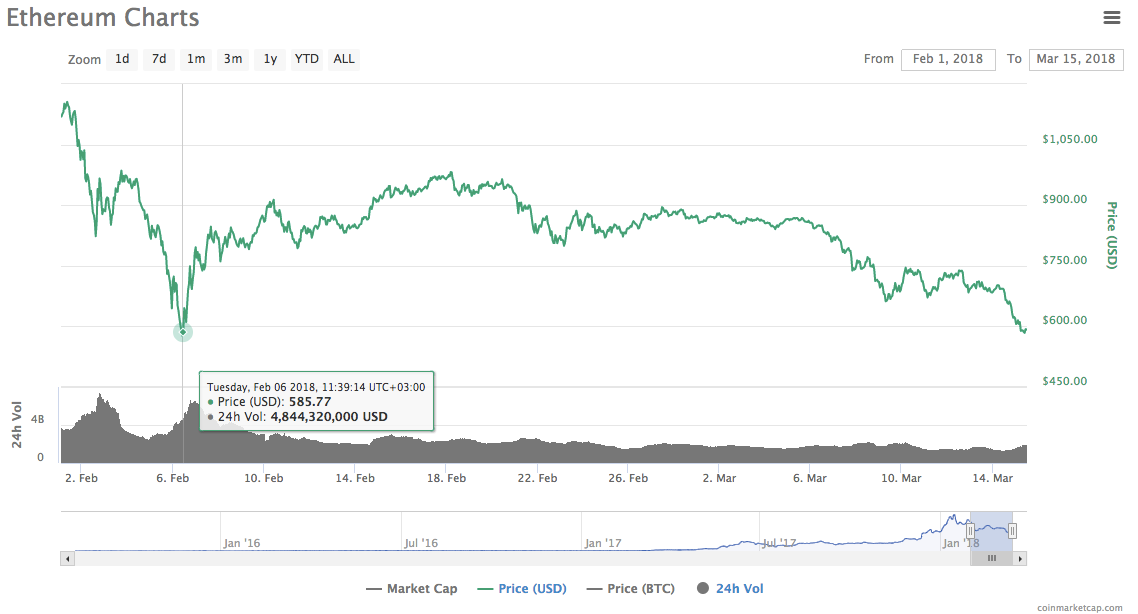
Task: Click the navigator scrollbar right arrow
Action: click(x=1020, y=558)
